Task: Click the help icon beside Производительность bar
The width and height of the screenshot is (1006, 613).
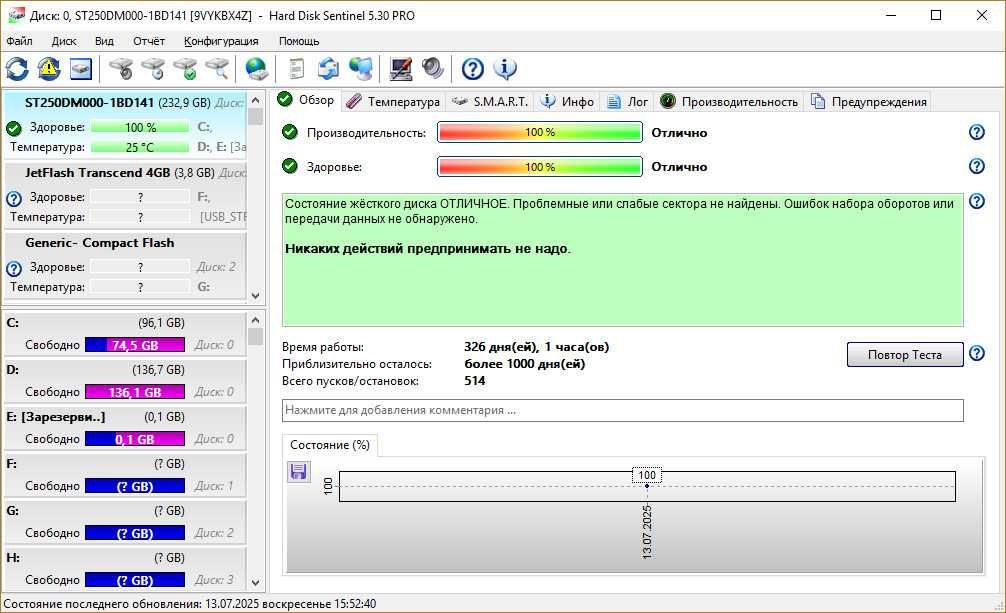Action: (976, 132)
